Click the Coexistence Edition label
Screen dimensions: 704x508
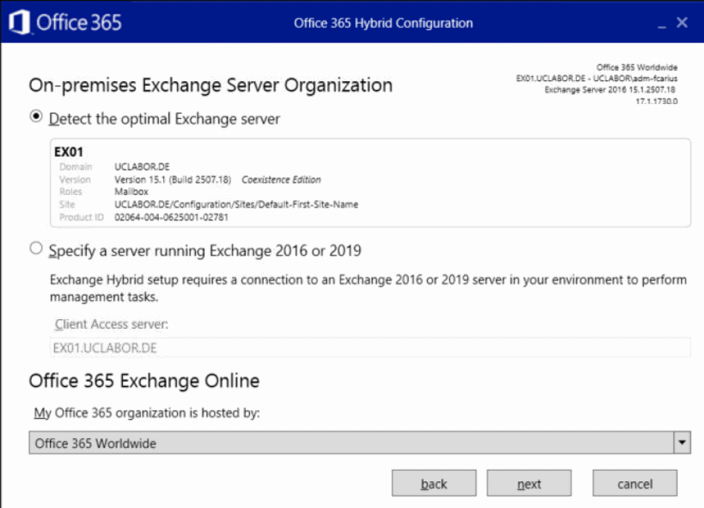(281, 180)
